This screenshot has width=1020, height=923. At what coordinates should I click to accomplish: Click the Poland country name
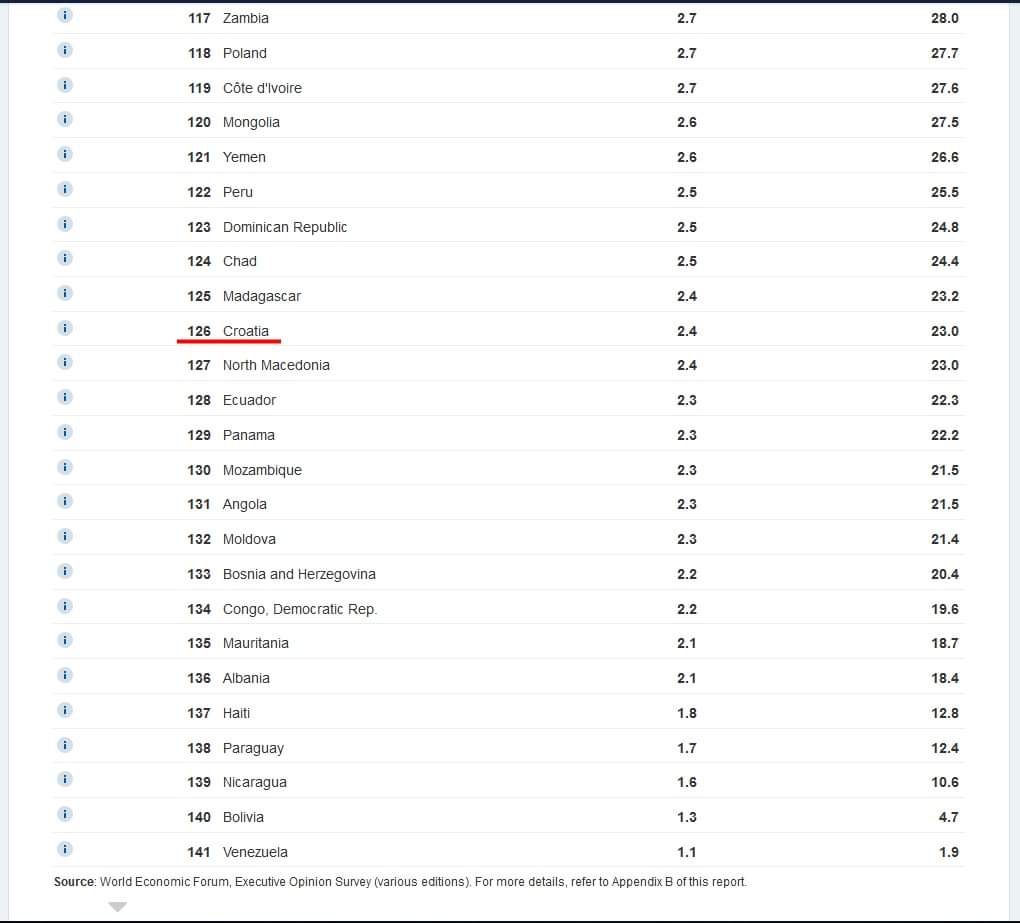point(245,53)
